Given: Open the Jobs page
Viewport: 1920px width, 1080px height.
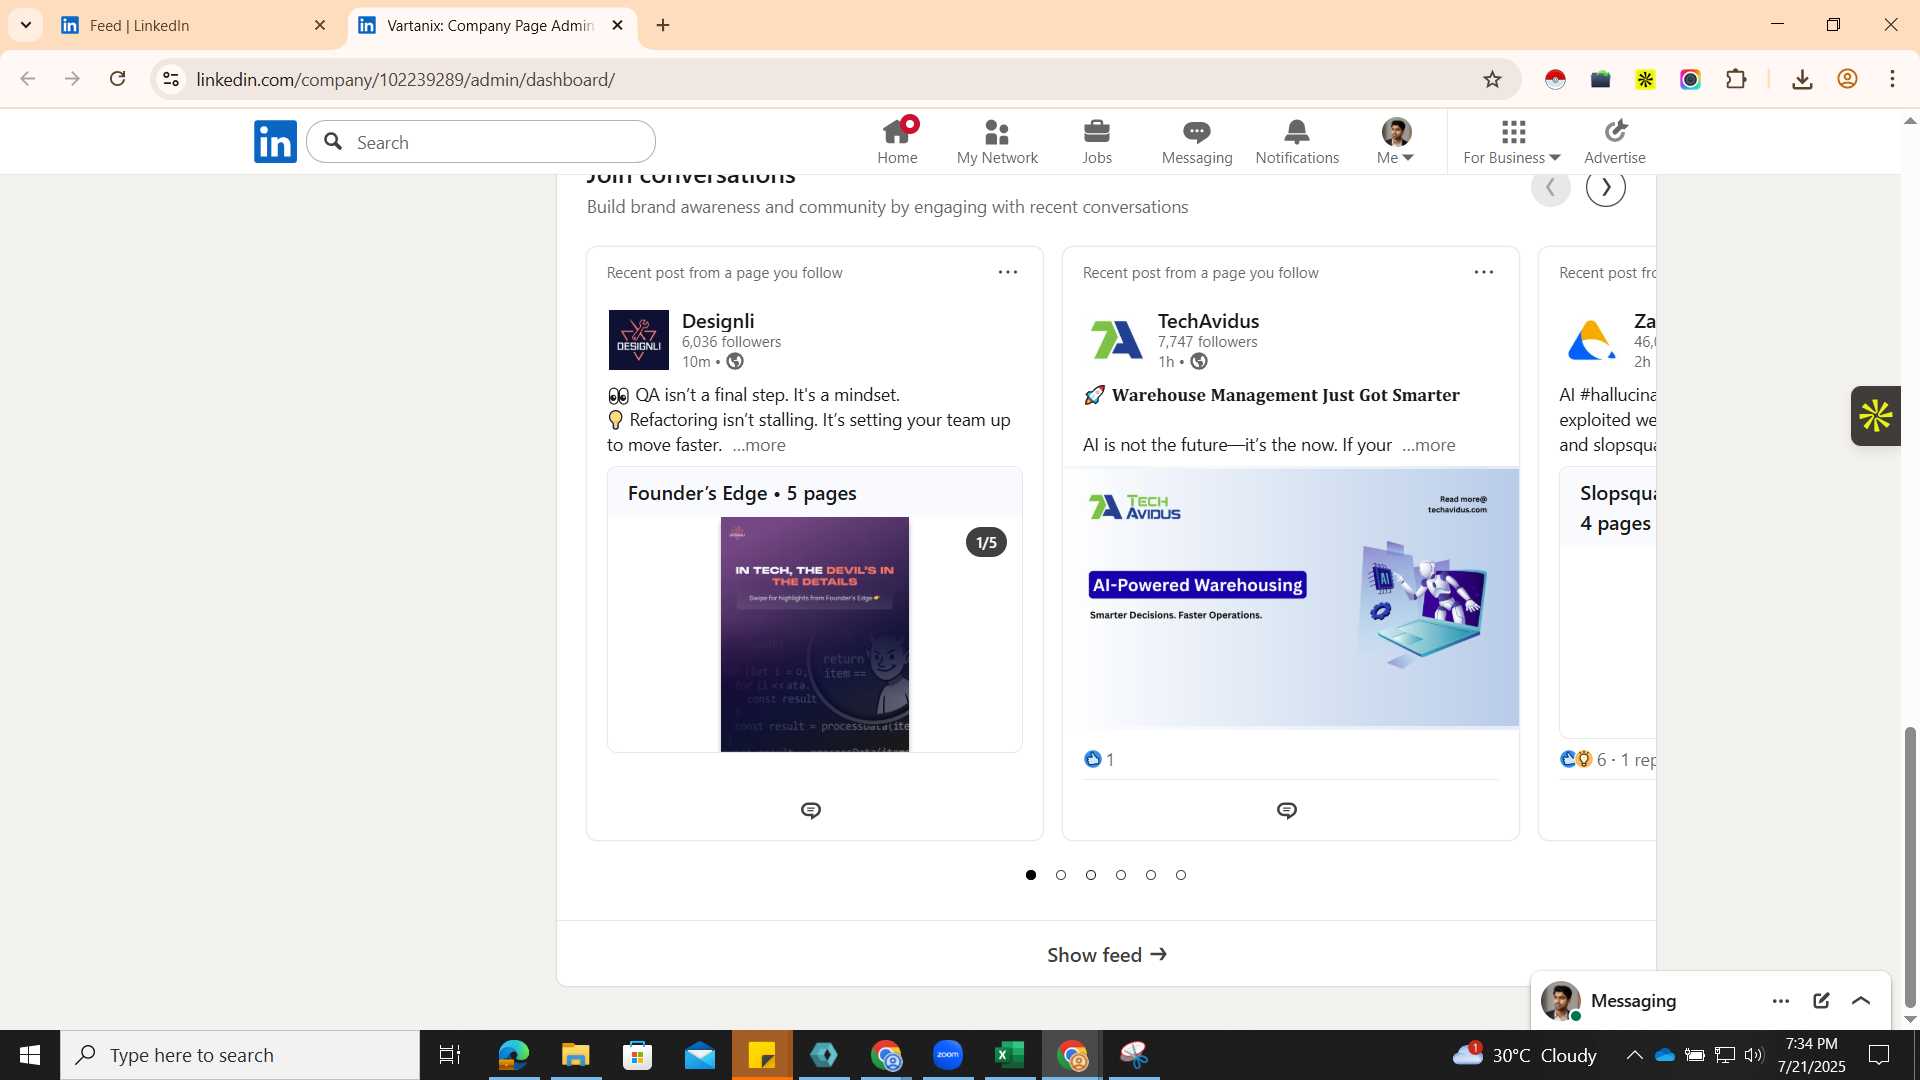Looking at the screenshot, I should click(1097, 142).
